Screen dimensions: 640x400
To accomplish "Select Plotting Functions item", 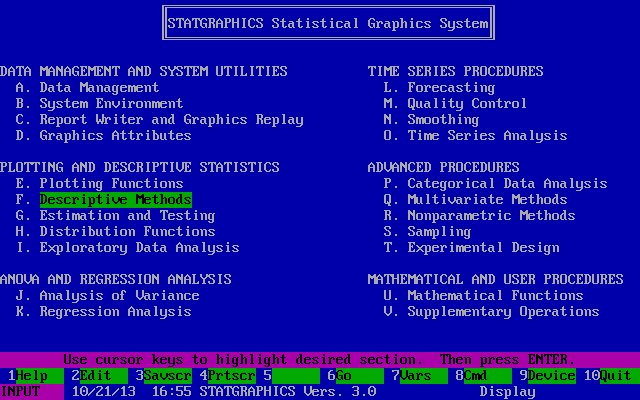I will coord(111,184).
